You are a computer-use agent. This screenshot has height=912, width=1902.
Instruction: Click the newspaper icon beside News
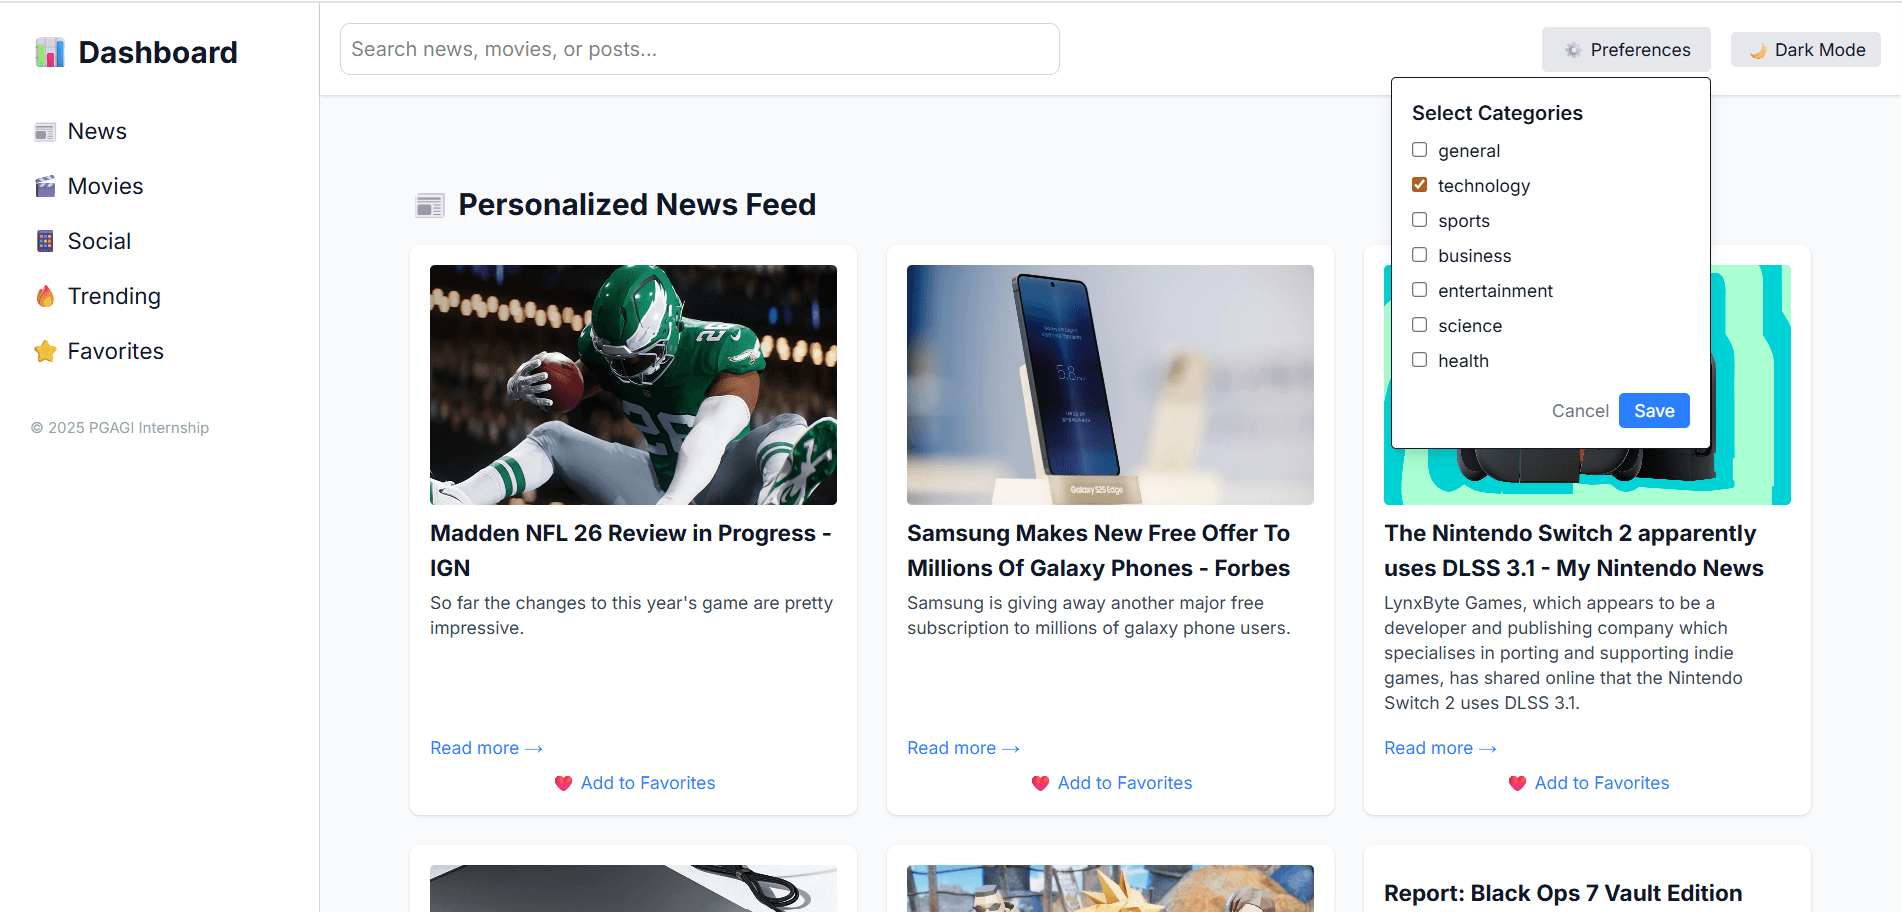tap(45, 132)
